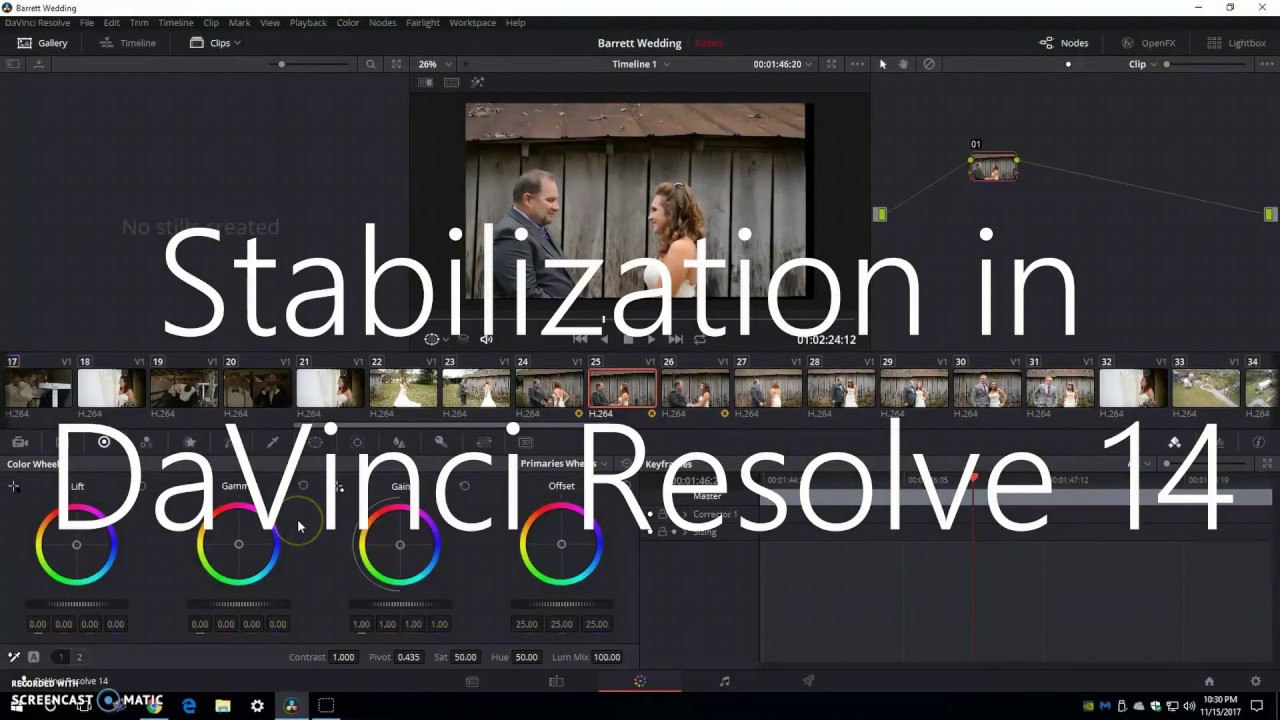Select clip 26 thumbnail
The image size is (1280, 720).
[695, 388]
